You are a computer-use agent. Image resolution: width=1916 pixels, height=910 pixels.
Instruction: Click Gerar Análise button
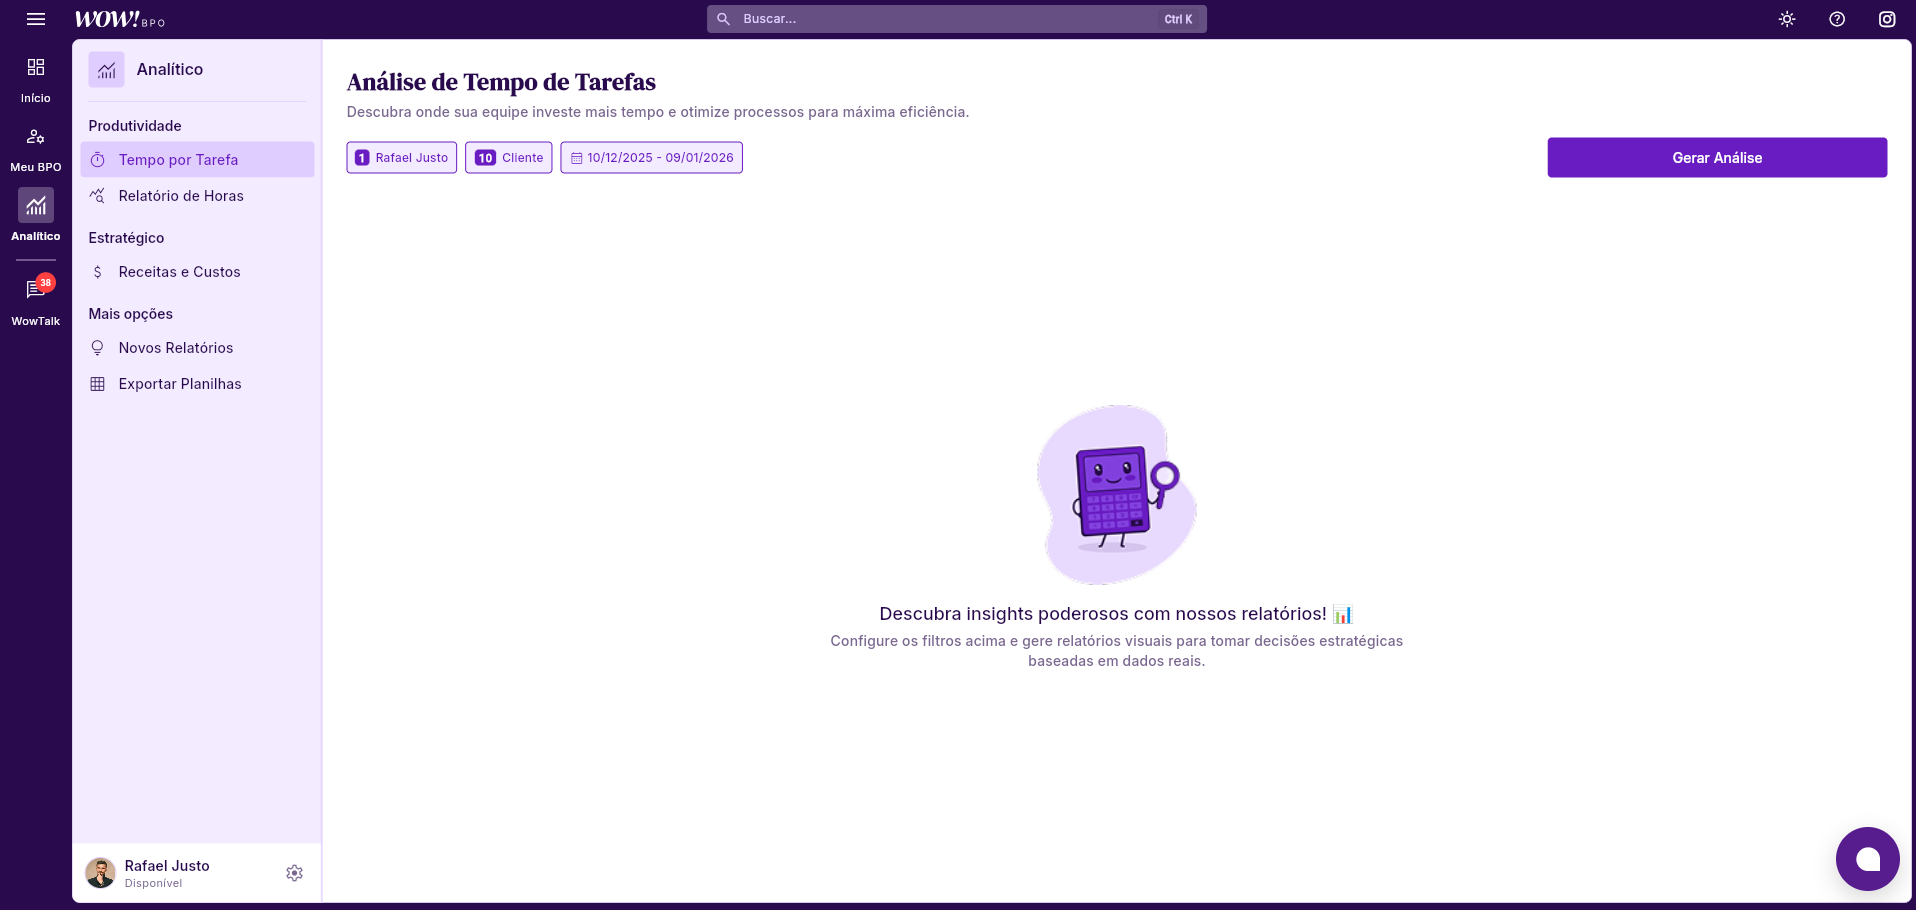point(1717,158)
